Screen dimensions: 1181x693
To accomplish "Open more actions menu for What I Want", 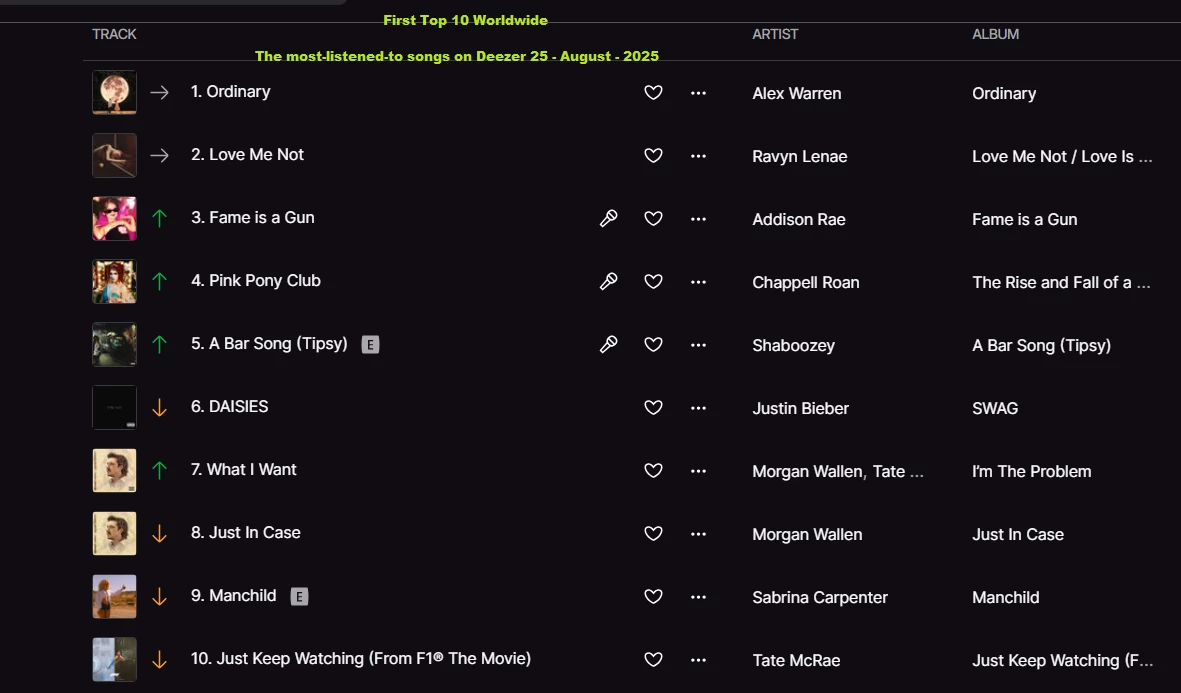I will click(698, 471).
